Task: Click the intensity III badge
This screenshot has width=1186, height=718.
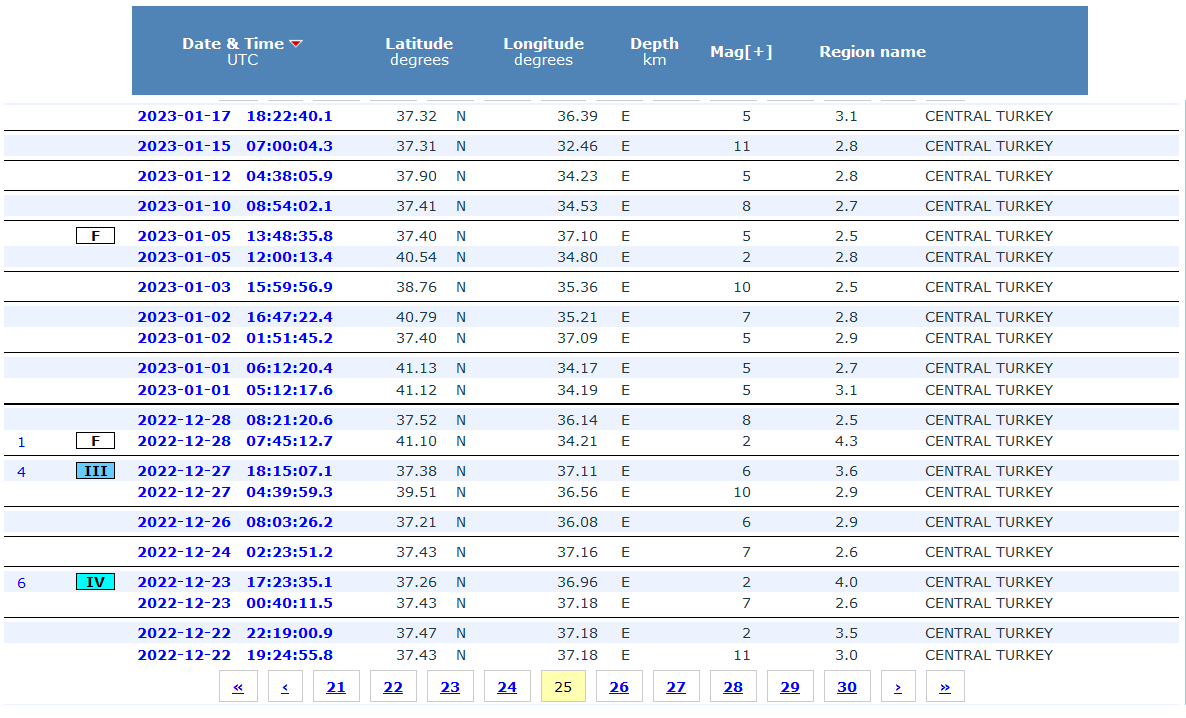Action: click(x=95, y=471)
